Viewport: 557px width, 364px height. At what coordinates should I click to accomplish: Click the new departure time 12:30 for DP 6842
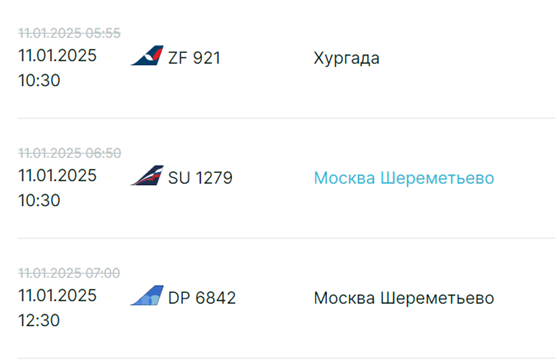pos(39,321)
